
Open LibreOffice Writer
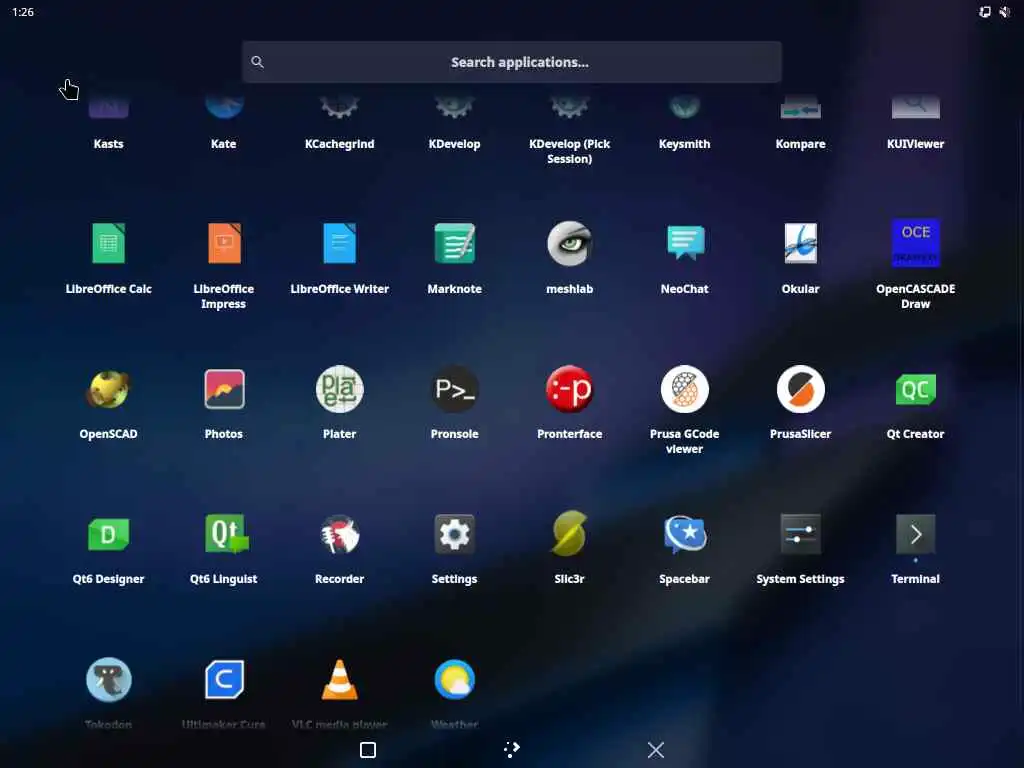coord(340,258)
